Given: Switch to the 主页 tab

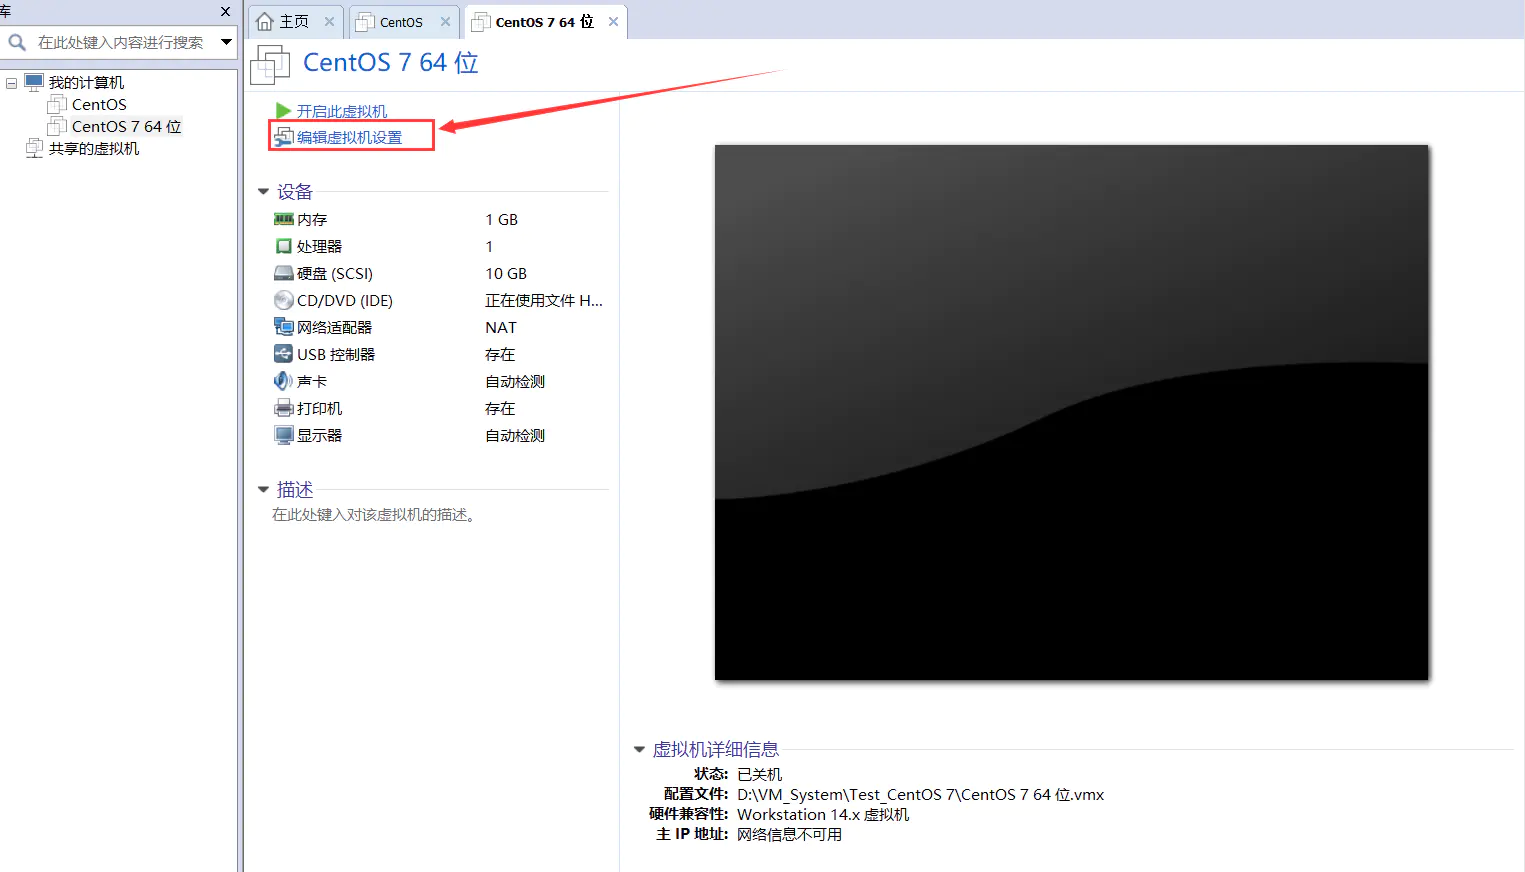Looking at the screenshot, I should [x=294, y=22].
